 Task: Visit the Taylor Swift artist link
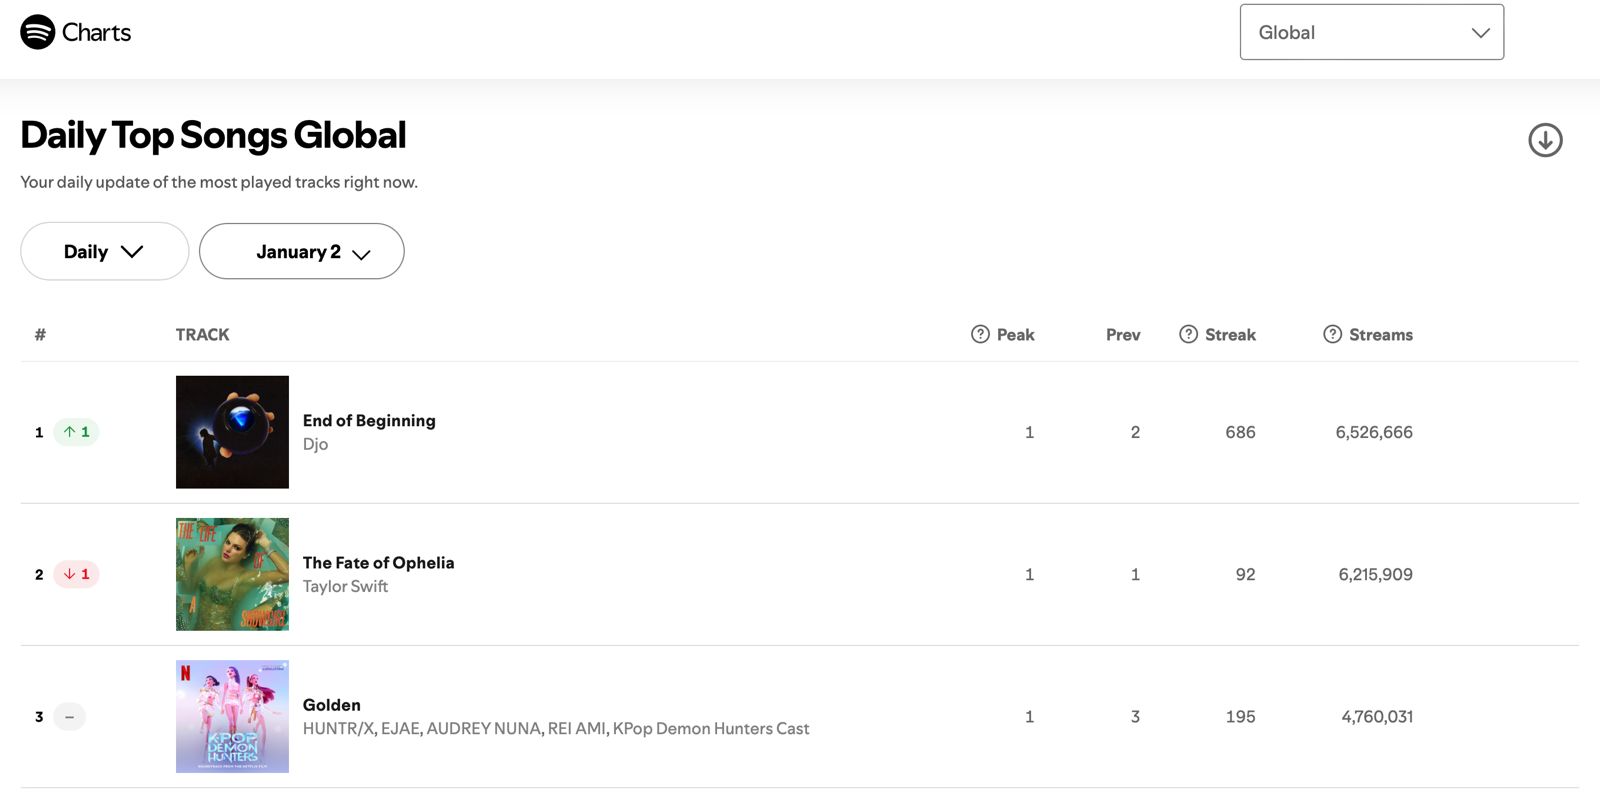click(345, 586)
